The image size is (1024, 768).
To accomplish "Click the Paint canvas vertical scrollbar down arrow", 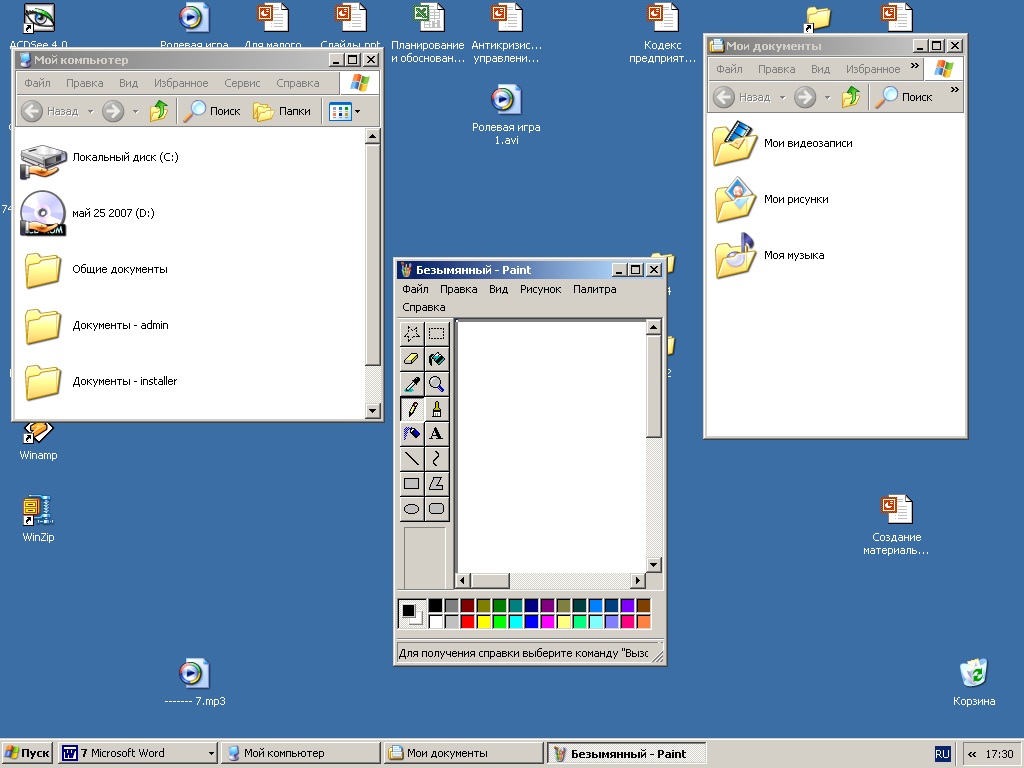I will (653, 565).
